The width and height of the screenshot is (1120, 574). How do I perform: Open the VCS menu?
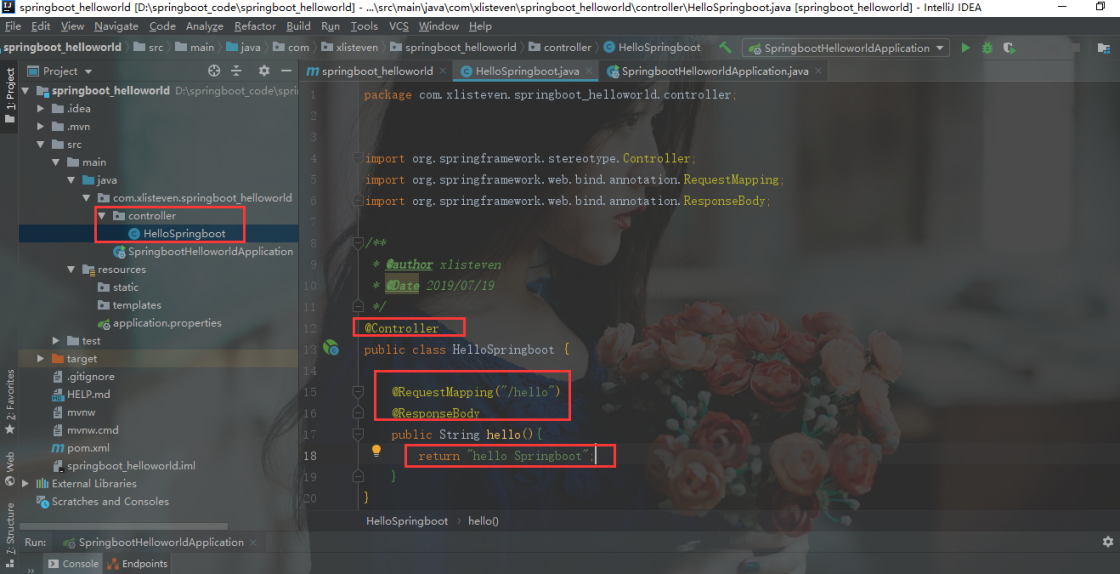coord(399,26)
